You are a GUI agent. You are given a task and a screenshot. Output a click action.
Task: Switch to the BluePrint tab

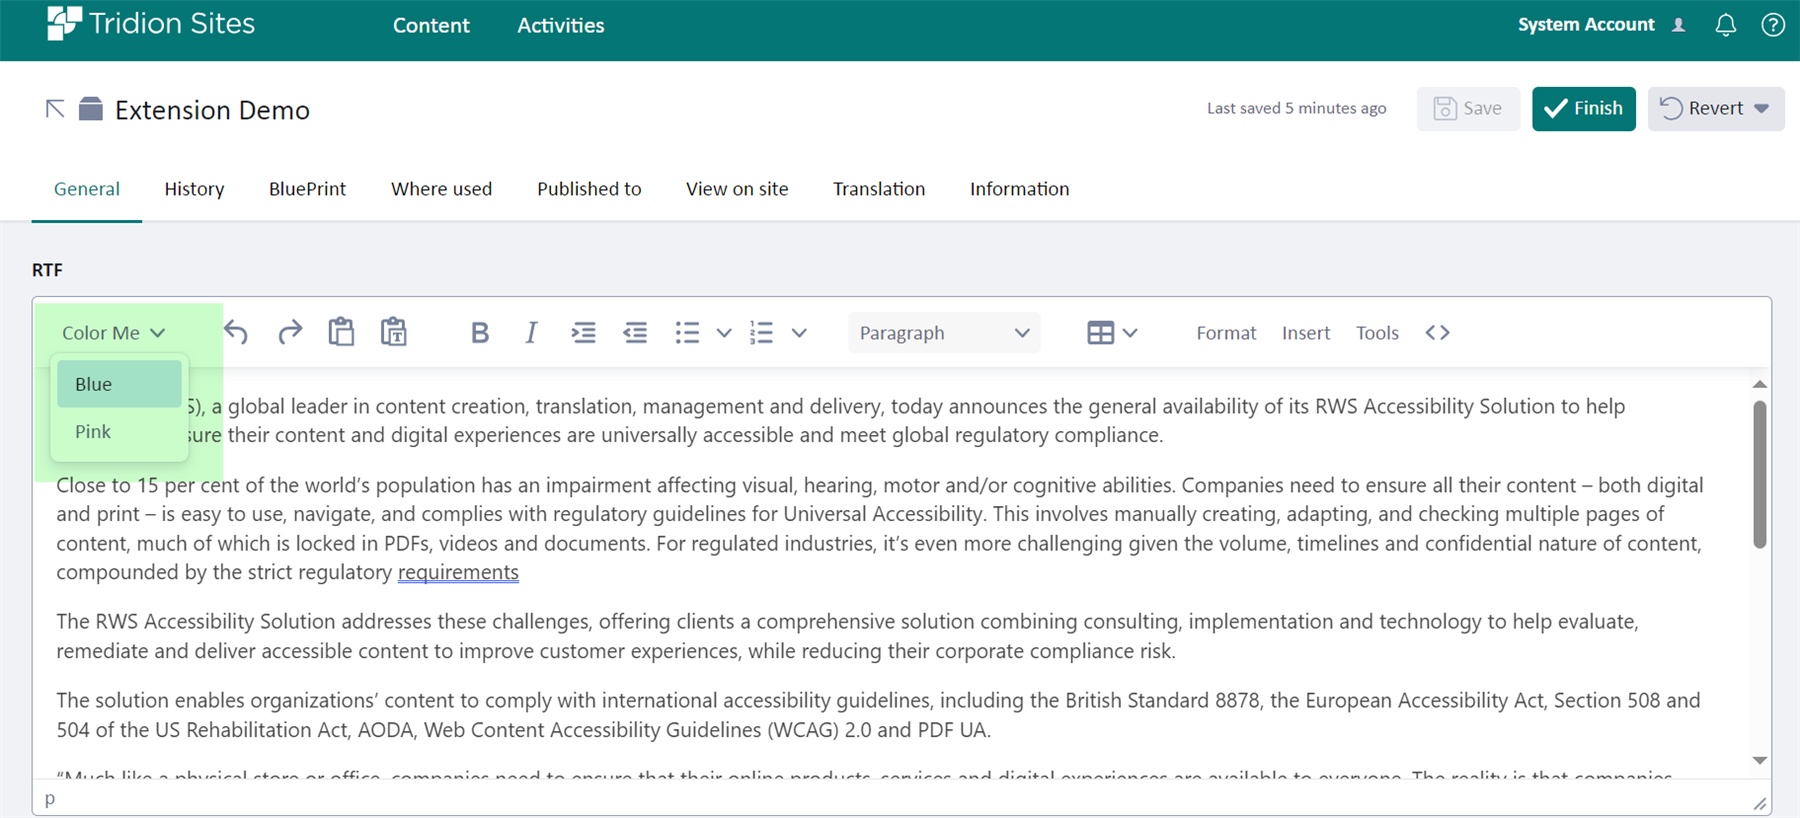pyautogui.click(x=307, y=189)
